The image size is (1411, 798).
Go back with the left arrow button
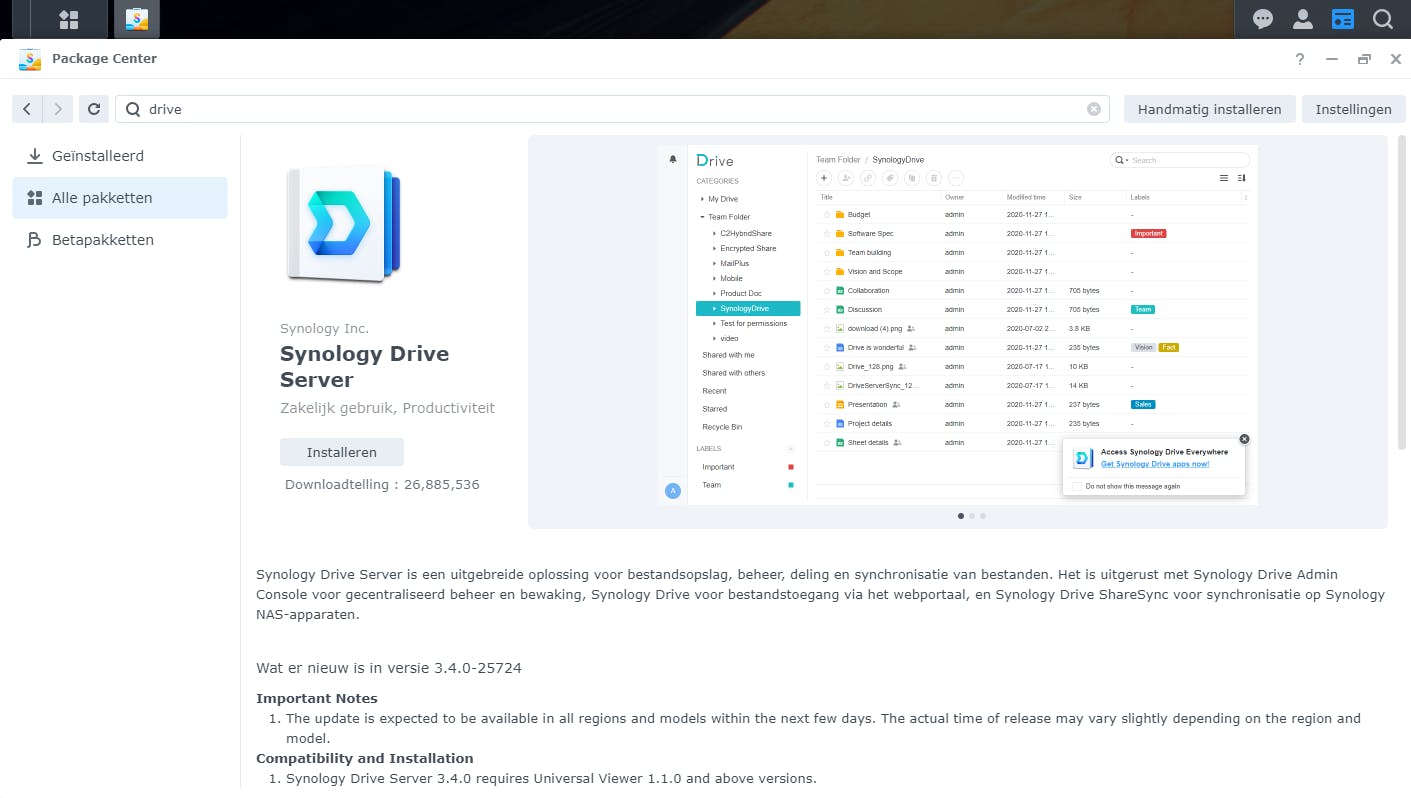click(x=27, y=109)
